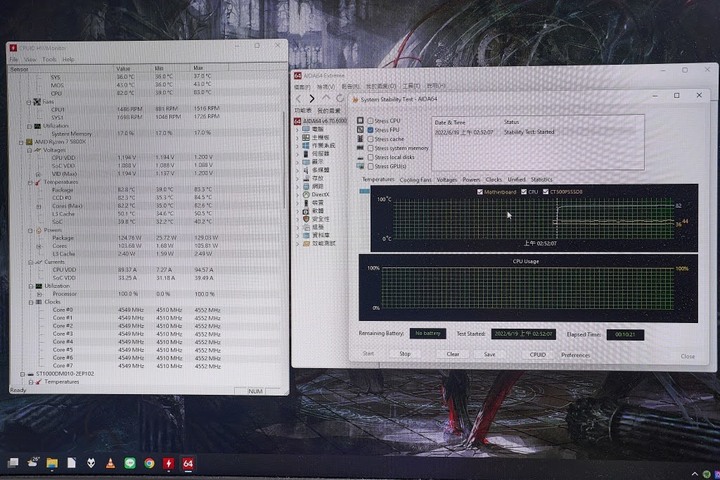Uncheck the Stress FPU checkbox
The image size is (720, 480).
tap(370, 130)
